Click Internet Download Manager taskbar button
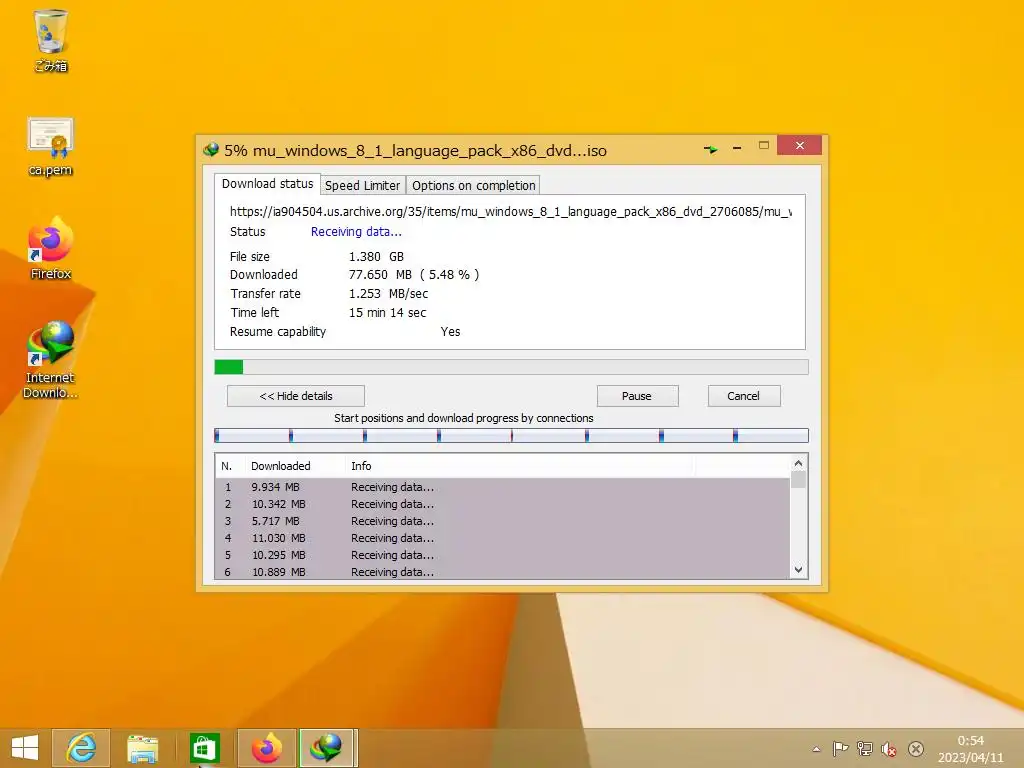This screenshot has height=768, width=1024. pos(328,748)
